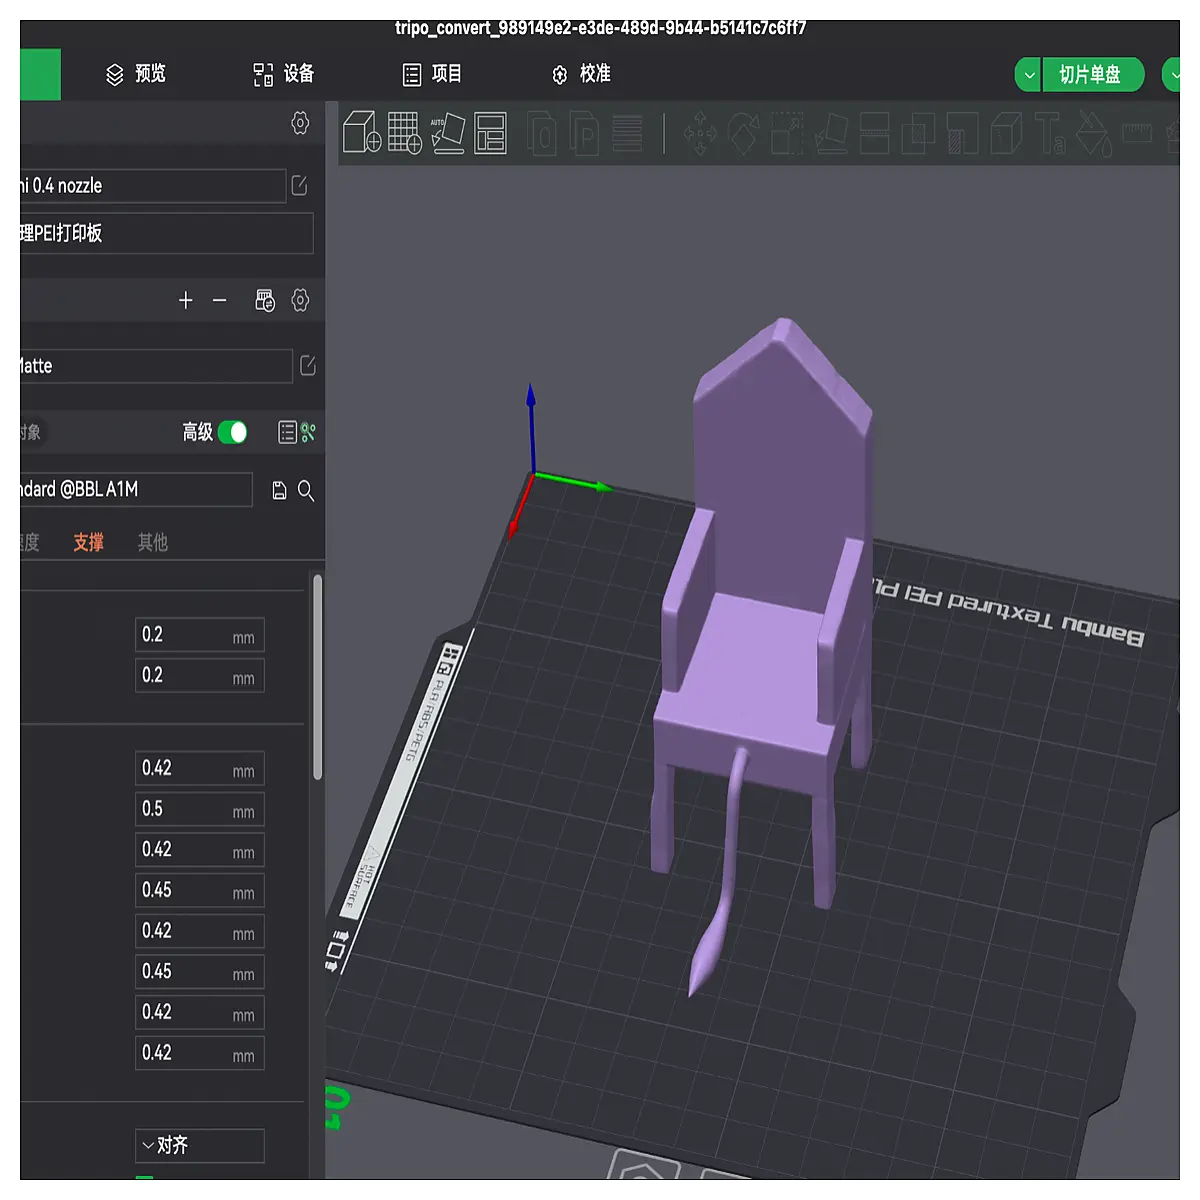This screenshot has width=1200, height=1200.
Task: Open the dropdown arrow beside 切片单盘
Action: tap(1028, 75)
